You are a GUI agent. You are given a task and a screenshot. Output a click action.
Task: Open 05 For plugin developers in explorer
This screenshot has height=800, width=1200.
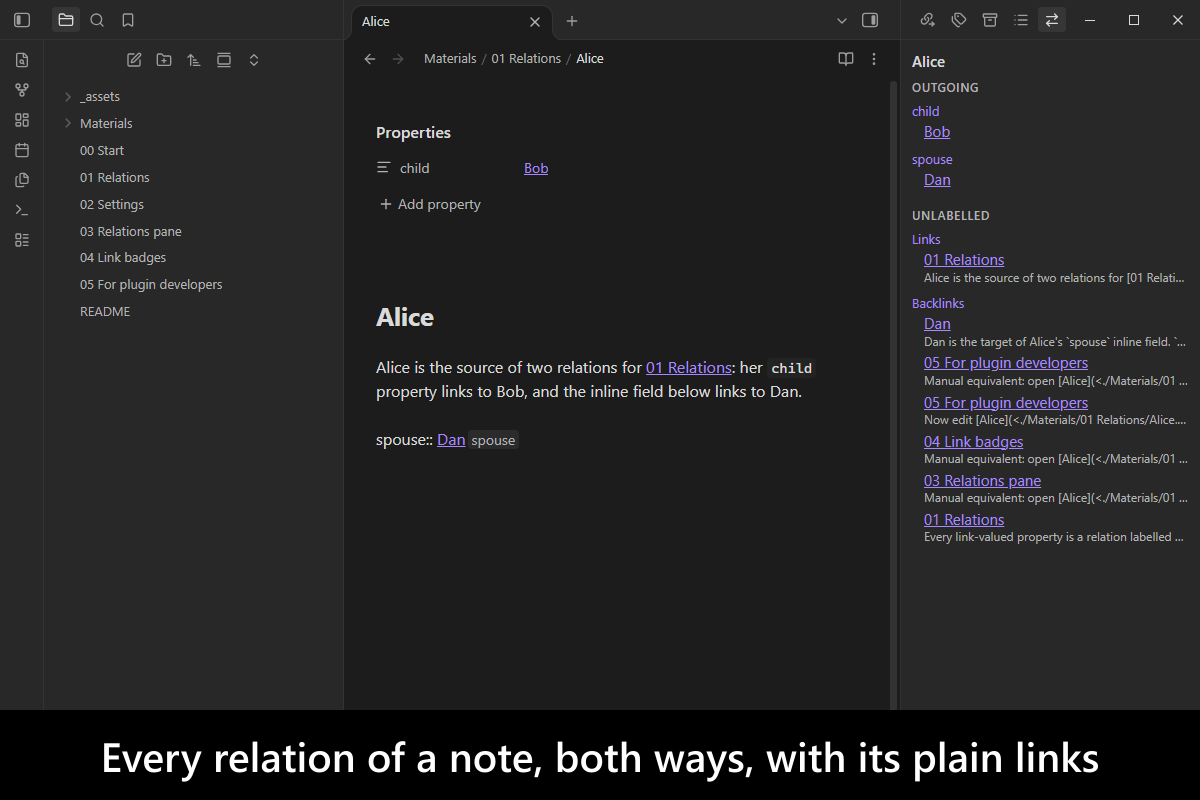tap(151, 285)
